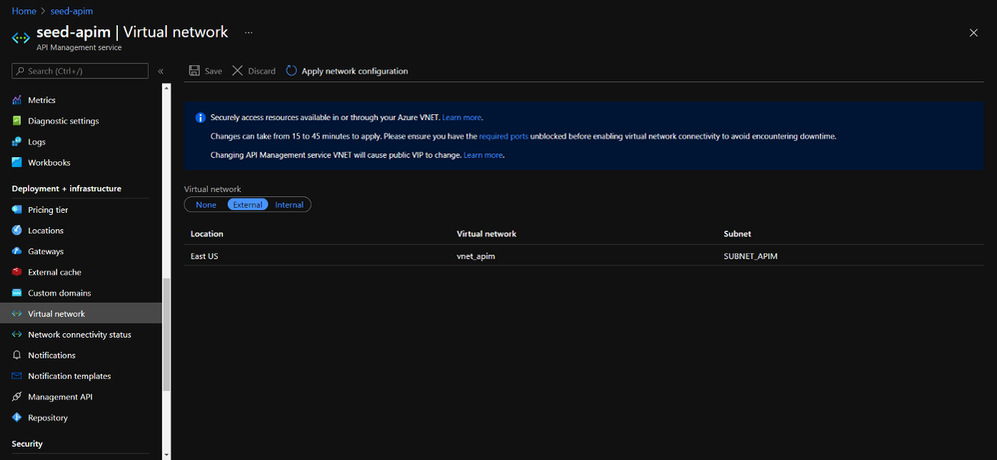The width and height of the screenshot is (999, 460).
Task: Click the Virtual network sidebar icon
Action: point(17,313)
